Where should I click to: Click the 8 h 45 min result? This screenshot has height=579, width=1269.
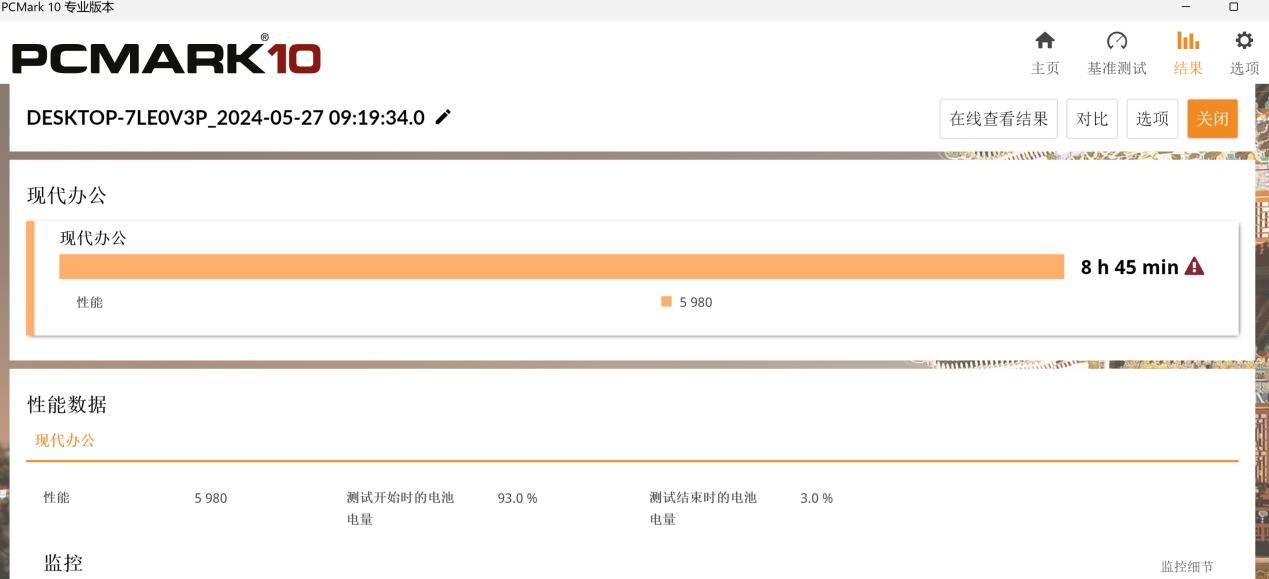tap(1129, 267)
